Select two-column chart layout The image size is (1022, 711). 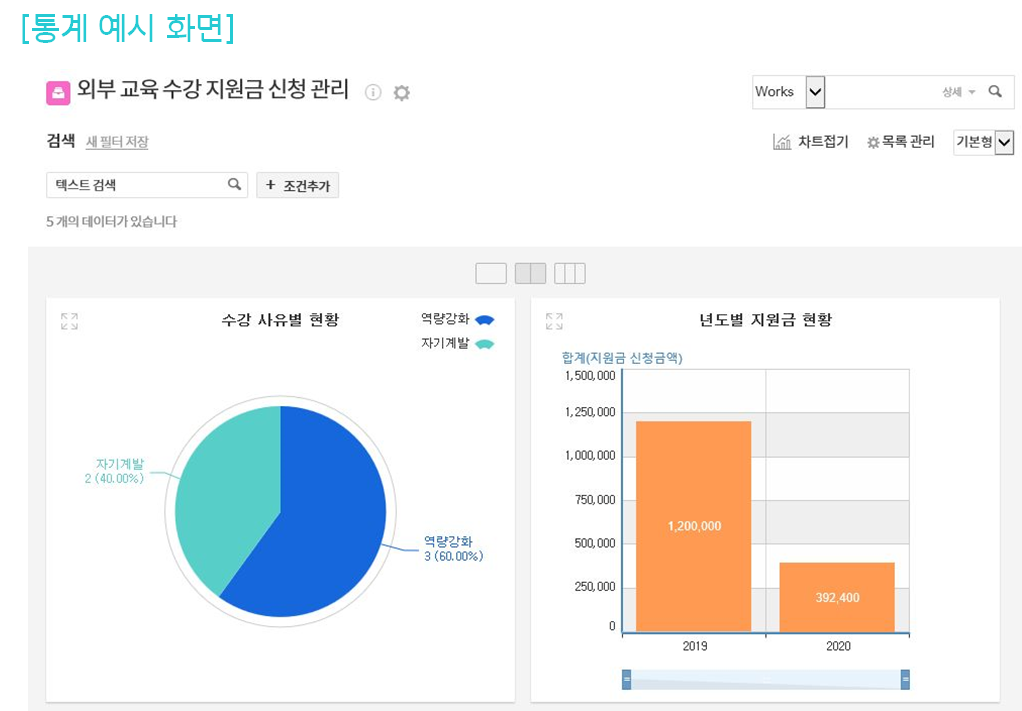[x=530, y=273]
